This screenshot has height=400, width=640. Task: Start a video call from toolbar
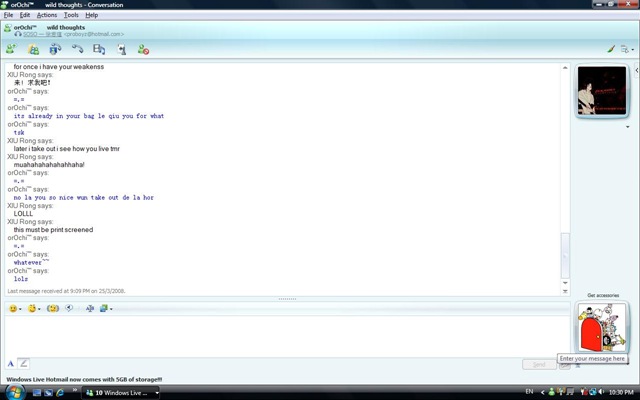click(55, 49)
